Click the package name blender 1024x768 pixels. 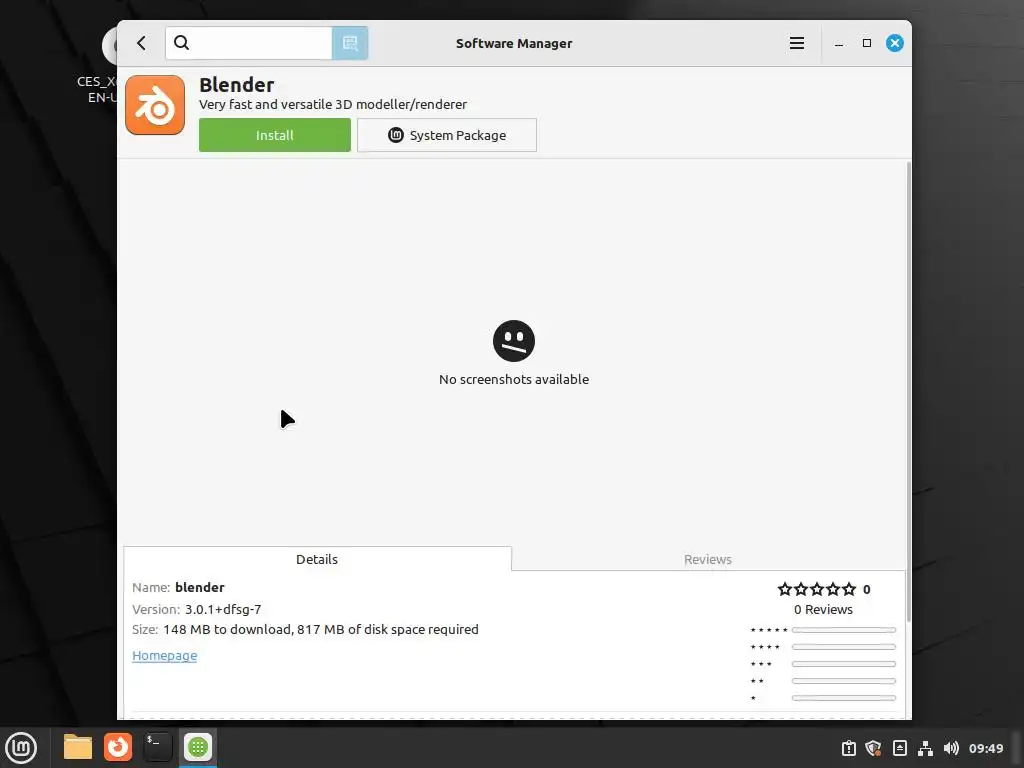click(x=200, y=587)
